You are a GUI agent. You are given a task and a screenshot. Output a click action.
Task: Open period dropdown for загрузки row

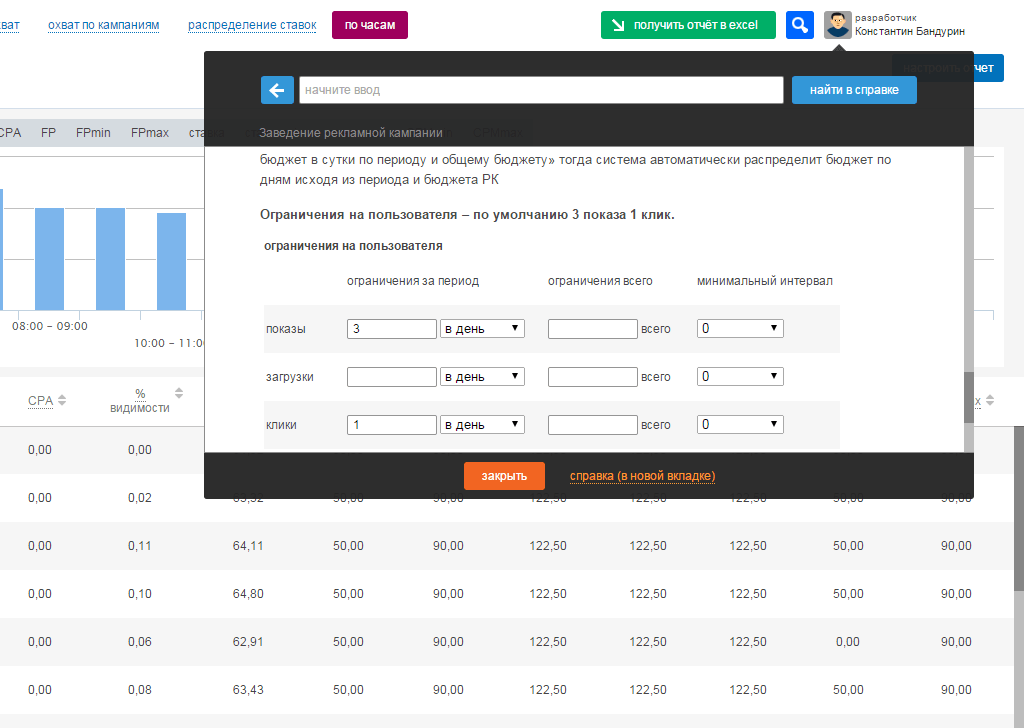coord(482,377)
